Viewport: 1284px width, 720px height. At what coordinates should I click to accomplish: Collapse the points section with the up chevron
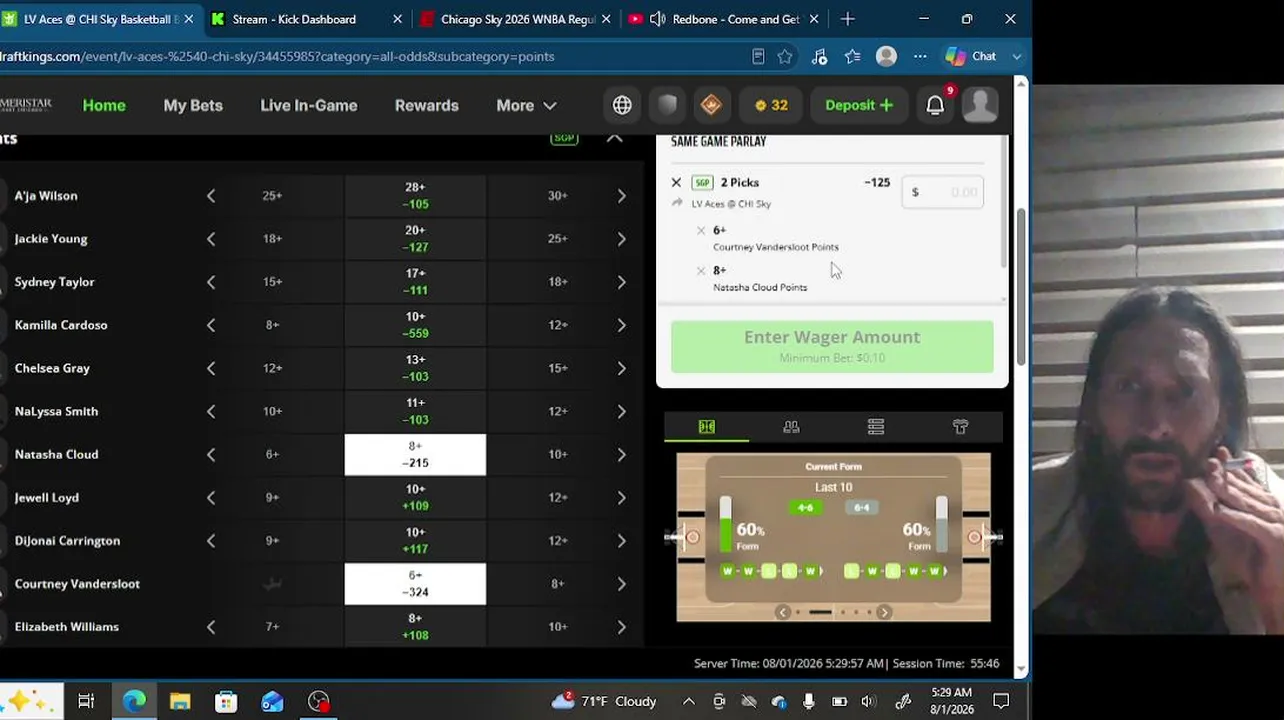click(x=615, y=138)
